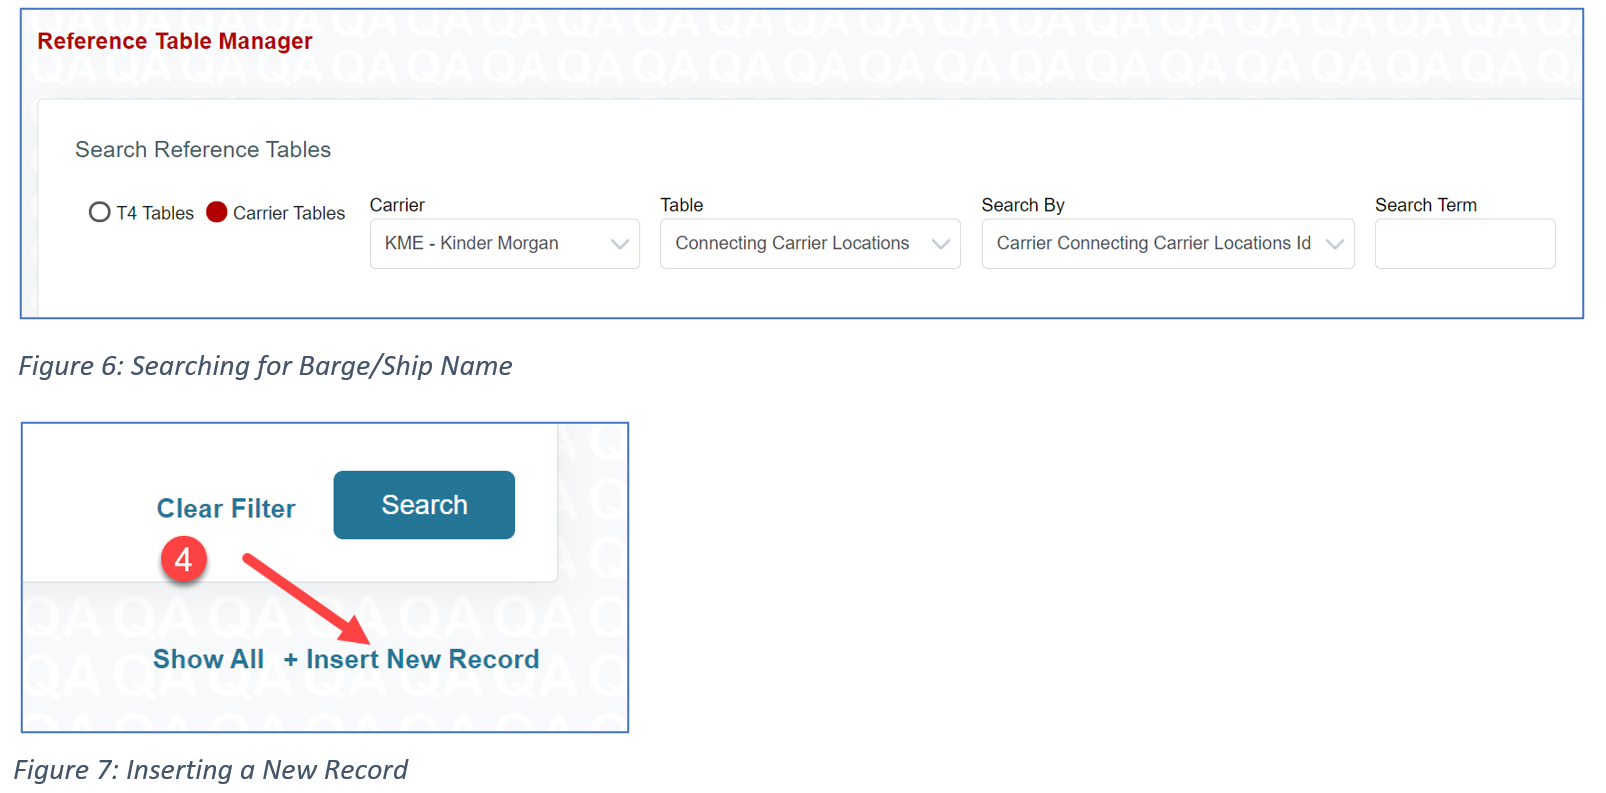Open the Carrier dropdown showing KME - Kinder Morgan
This screenshot has height=793, width=1606.
[490, 244]
